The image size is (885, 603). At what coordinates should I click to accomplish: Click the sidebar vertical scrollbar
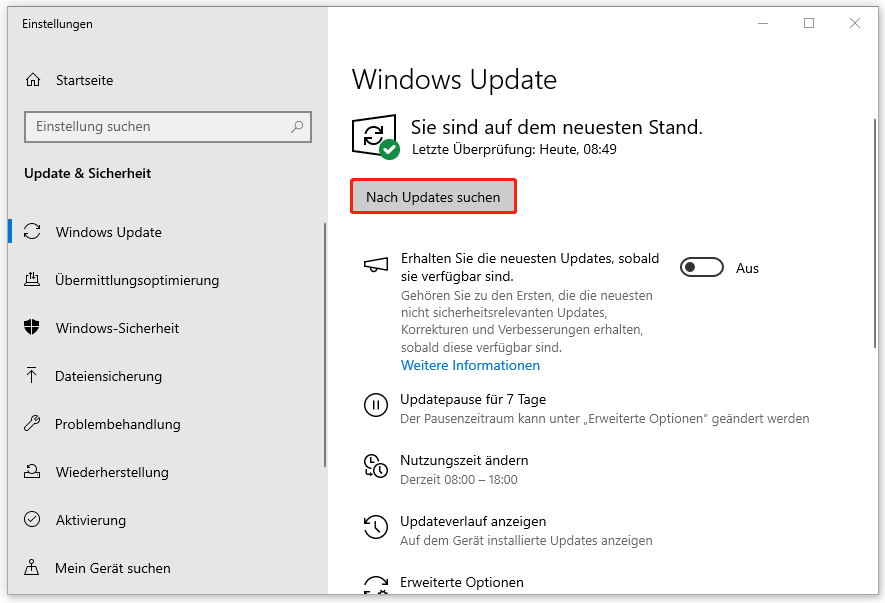tap(325, 345)
